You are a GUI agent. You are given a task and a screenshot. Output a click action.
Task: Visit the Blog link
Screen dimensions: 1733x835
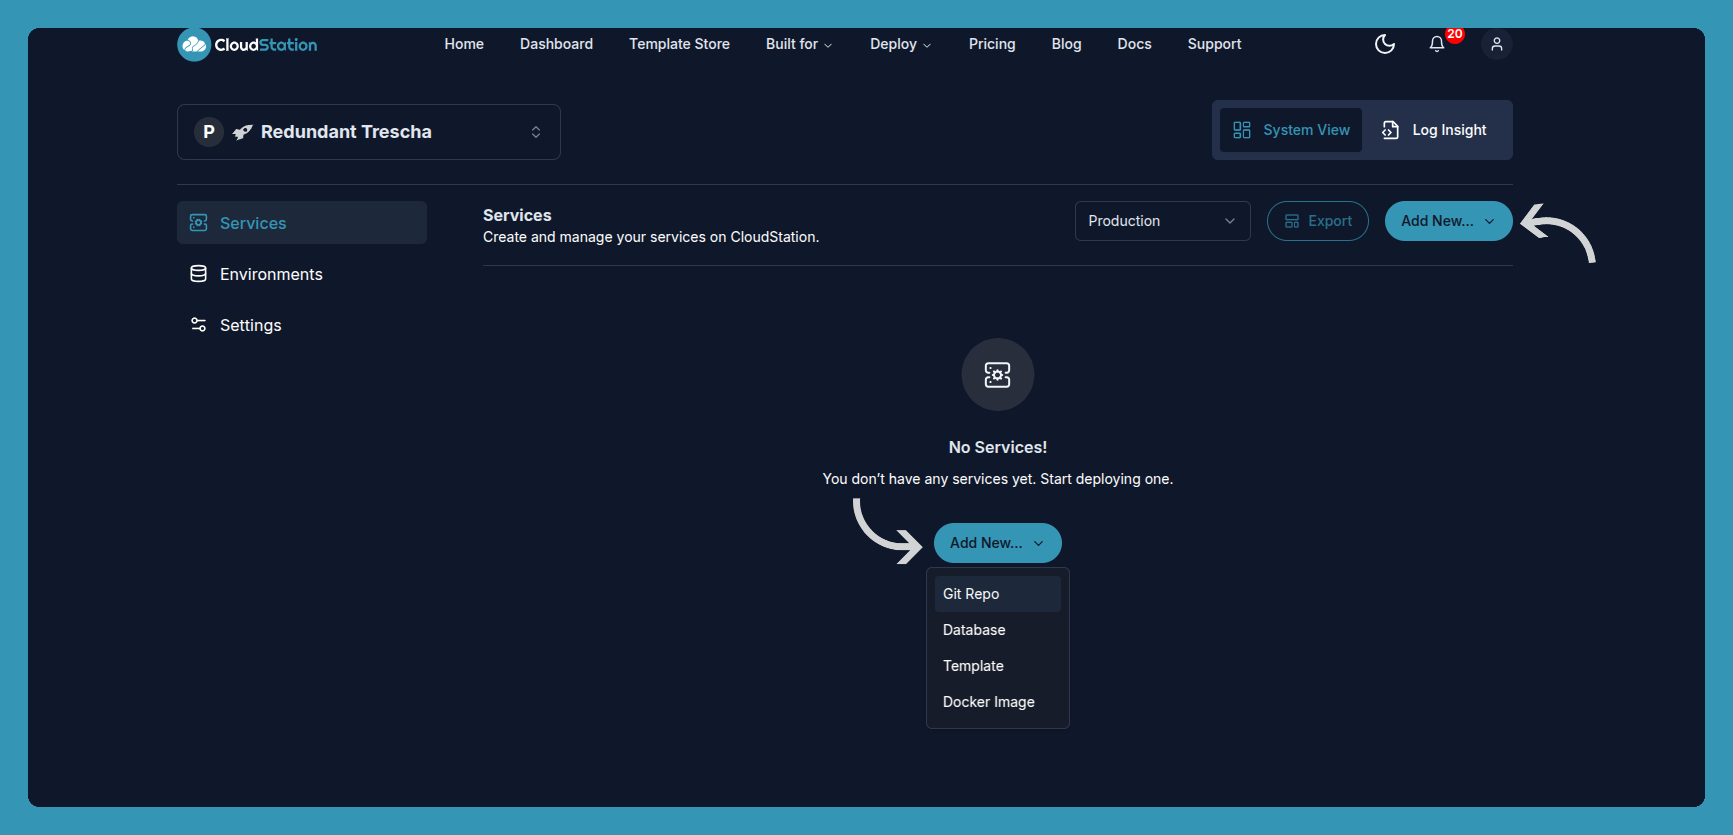[1066, 44]
